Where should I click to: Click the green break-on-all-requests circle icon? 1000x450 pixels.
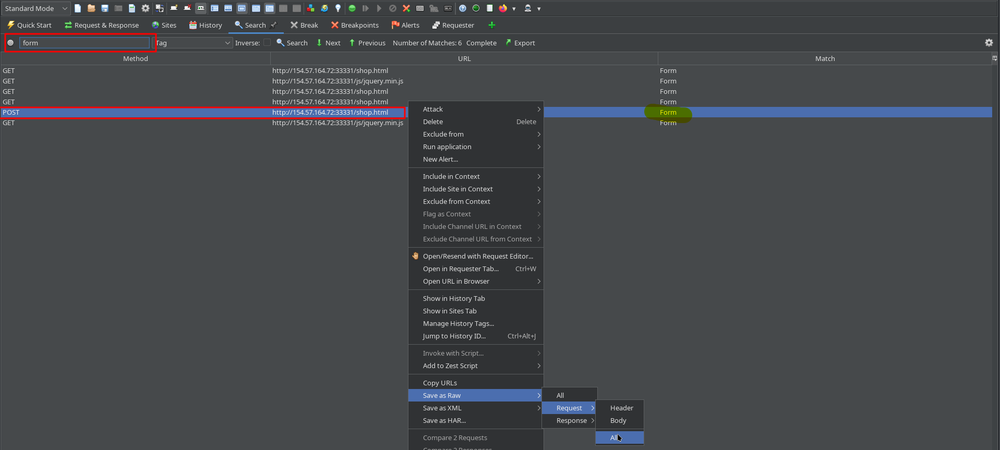[x=352, y=8]
